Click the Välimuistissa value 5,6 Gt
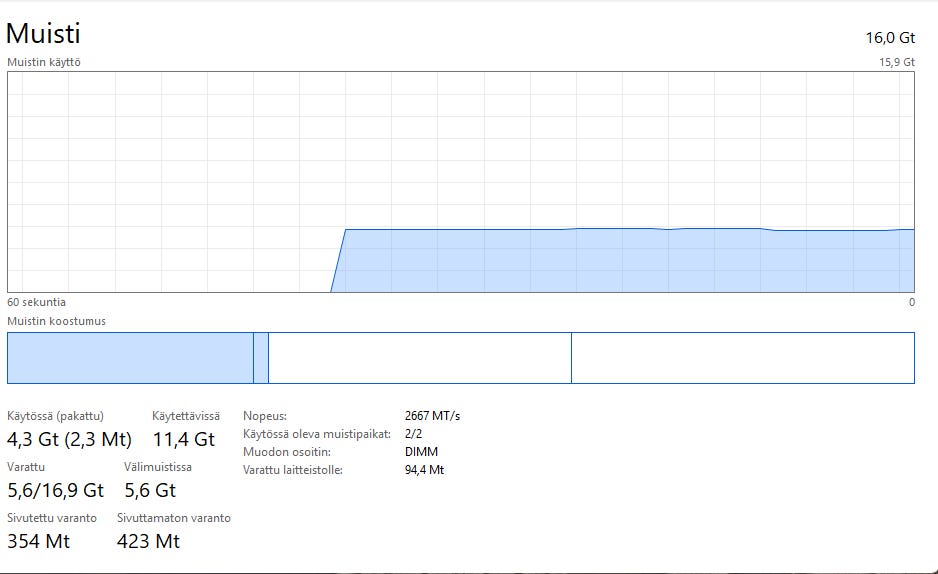Image resolution: width=938 pixels, height=574 pixels. tap(150, 490)
